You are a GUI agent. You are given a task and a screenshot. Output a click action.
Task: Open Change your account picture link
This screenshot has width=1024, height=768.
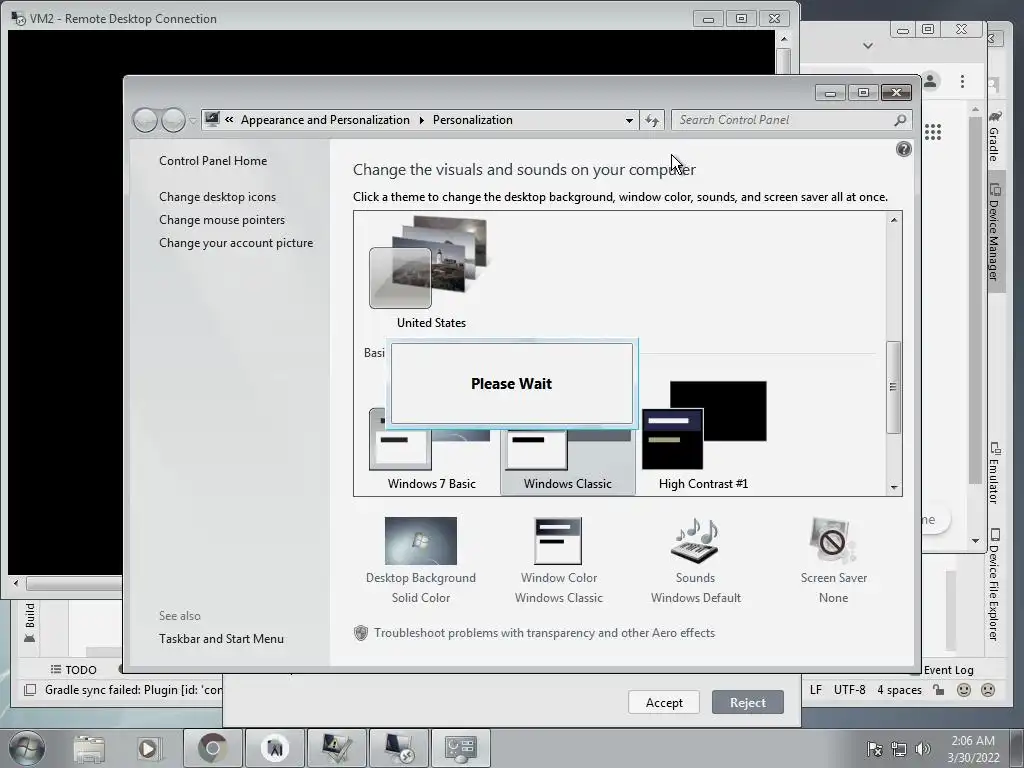(x=236, y=243)
